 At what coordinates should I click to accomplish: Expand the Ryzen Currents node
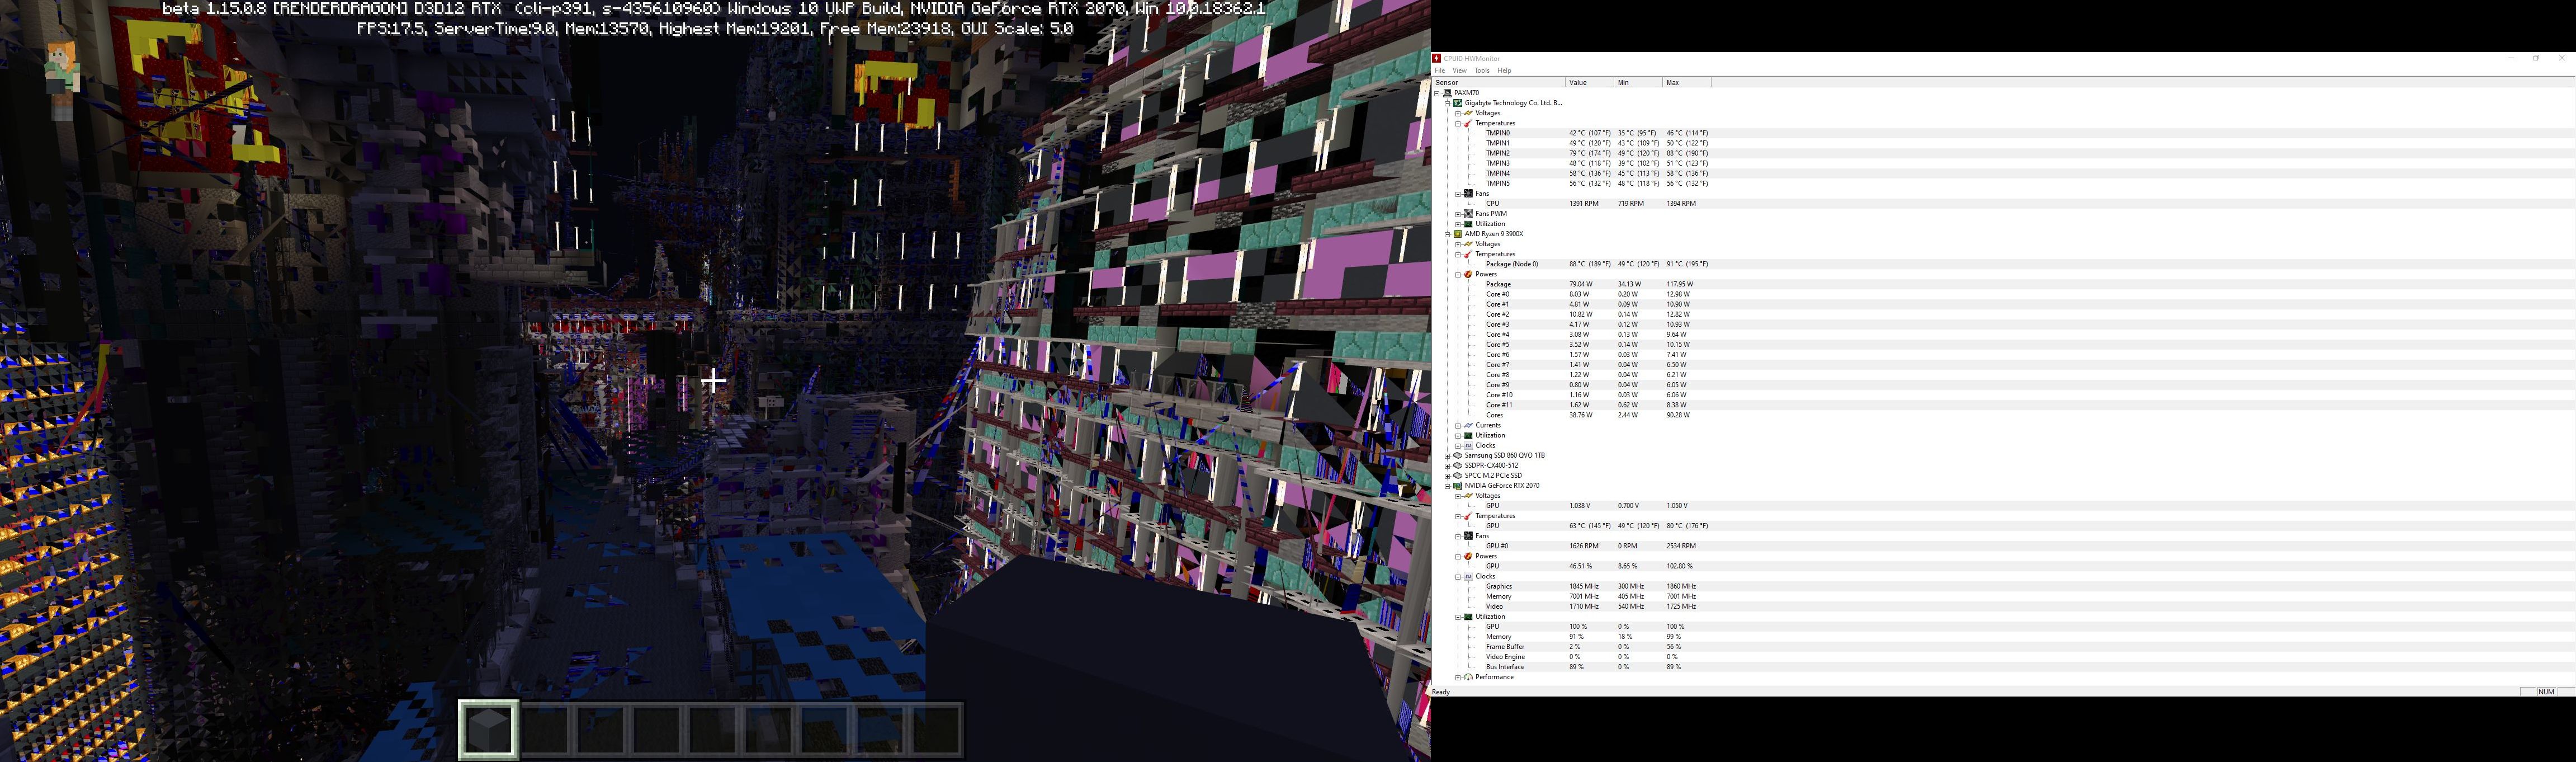(x=1458, y=425)
